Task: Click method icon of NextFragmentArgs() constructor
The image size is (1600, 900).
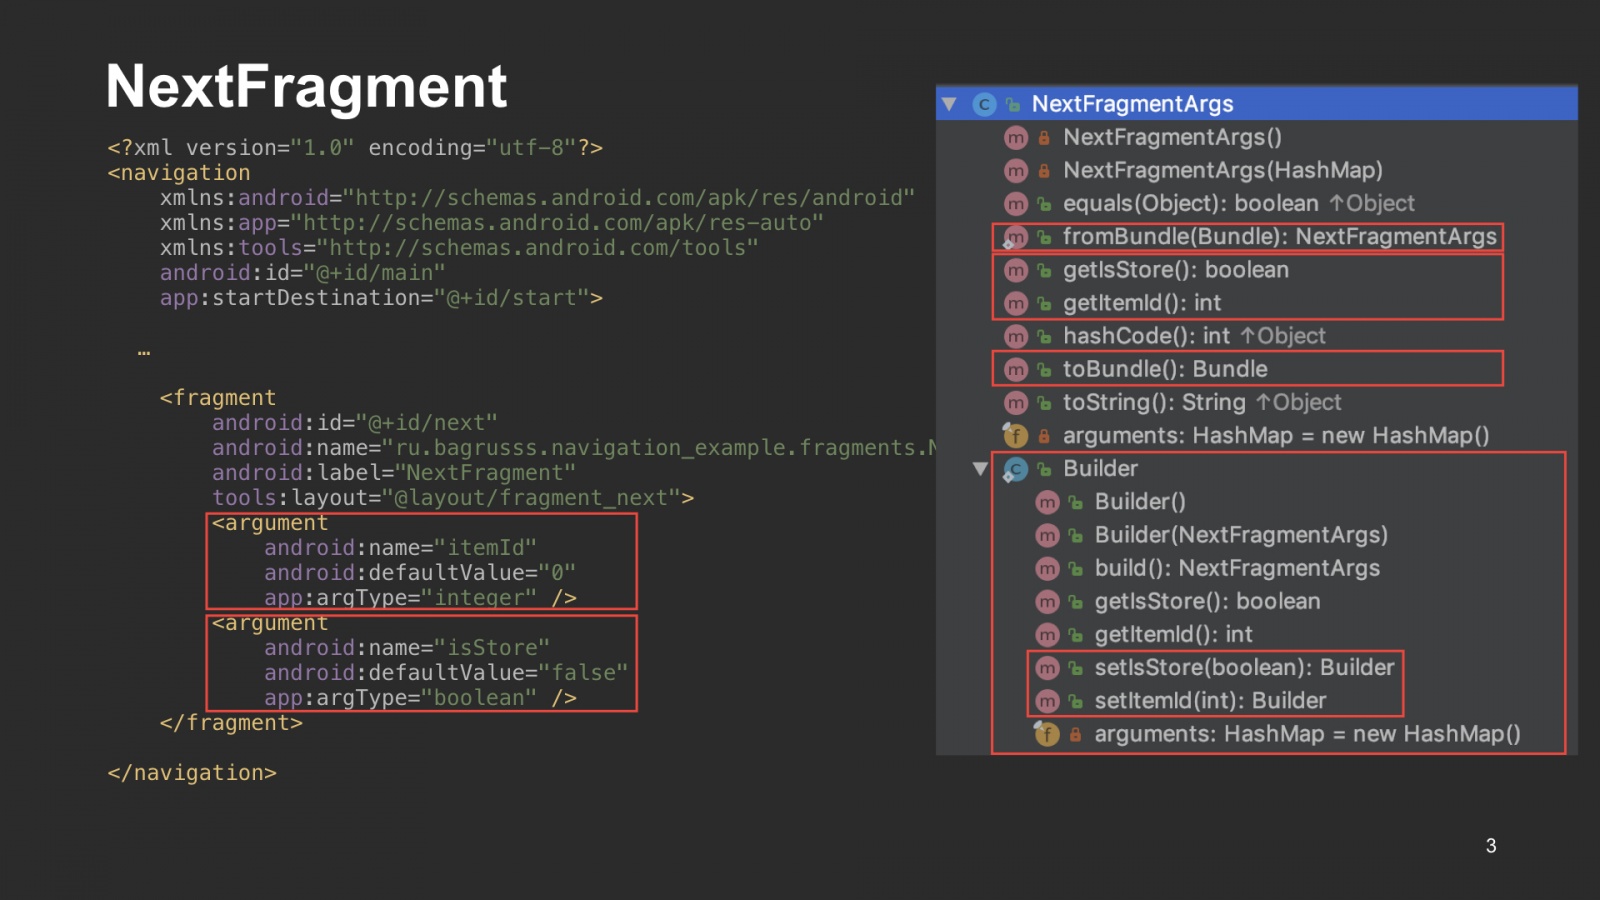Action: [x=1016, y=138]
